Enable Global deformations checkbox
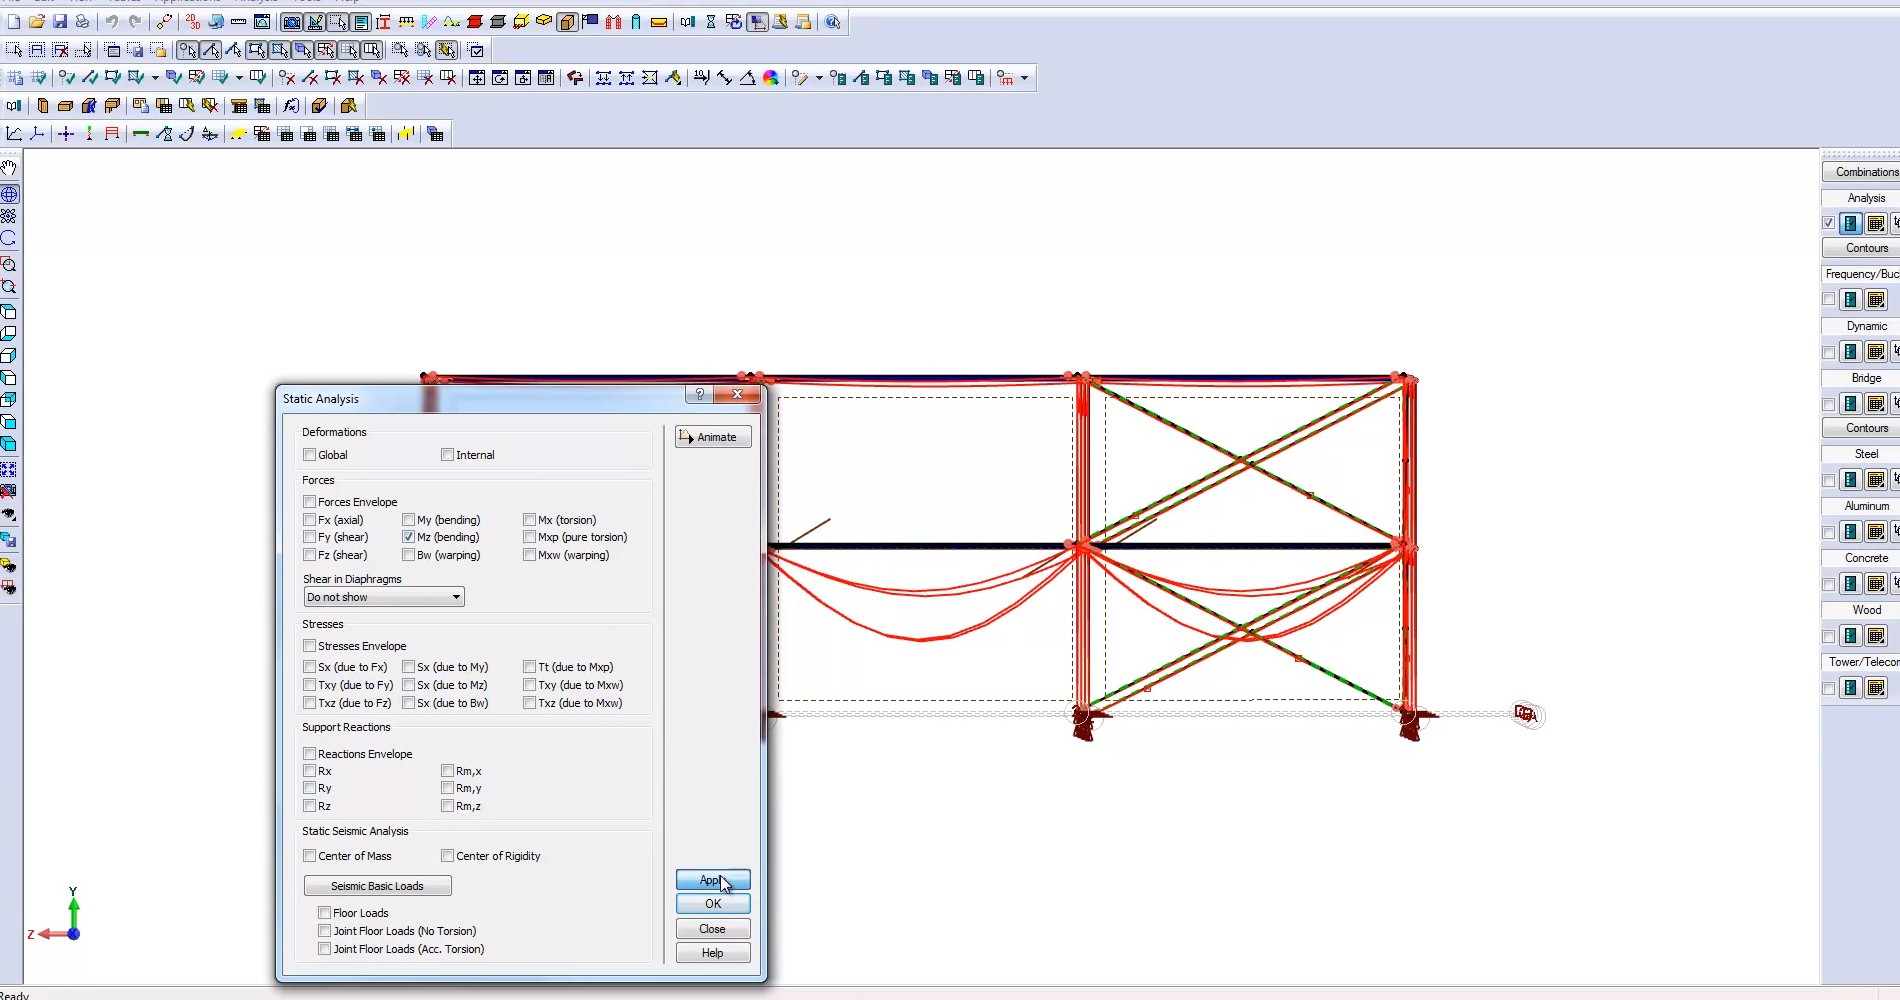1900x1000 pixels. [310, 455]
